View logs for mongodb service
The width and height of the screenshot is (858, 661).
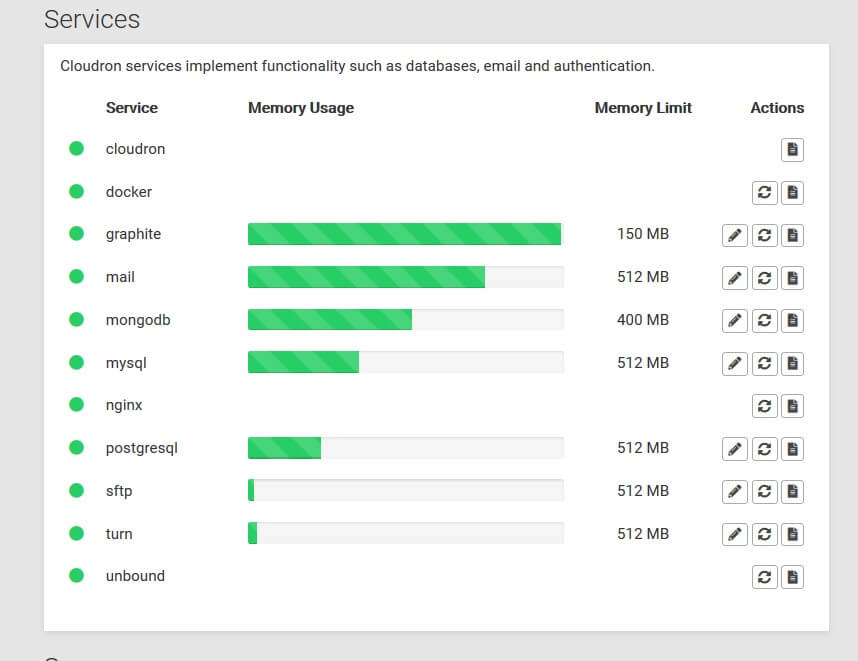(x=792, y=321)
